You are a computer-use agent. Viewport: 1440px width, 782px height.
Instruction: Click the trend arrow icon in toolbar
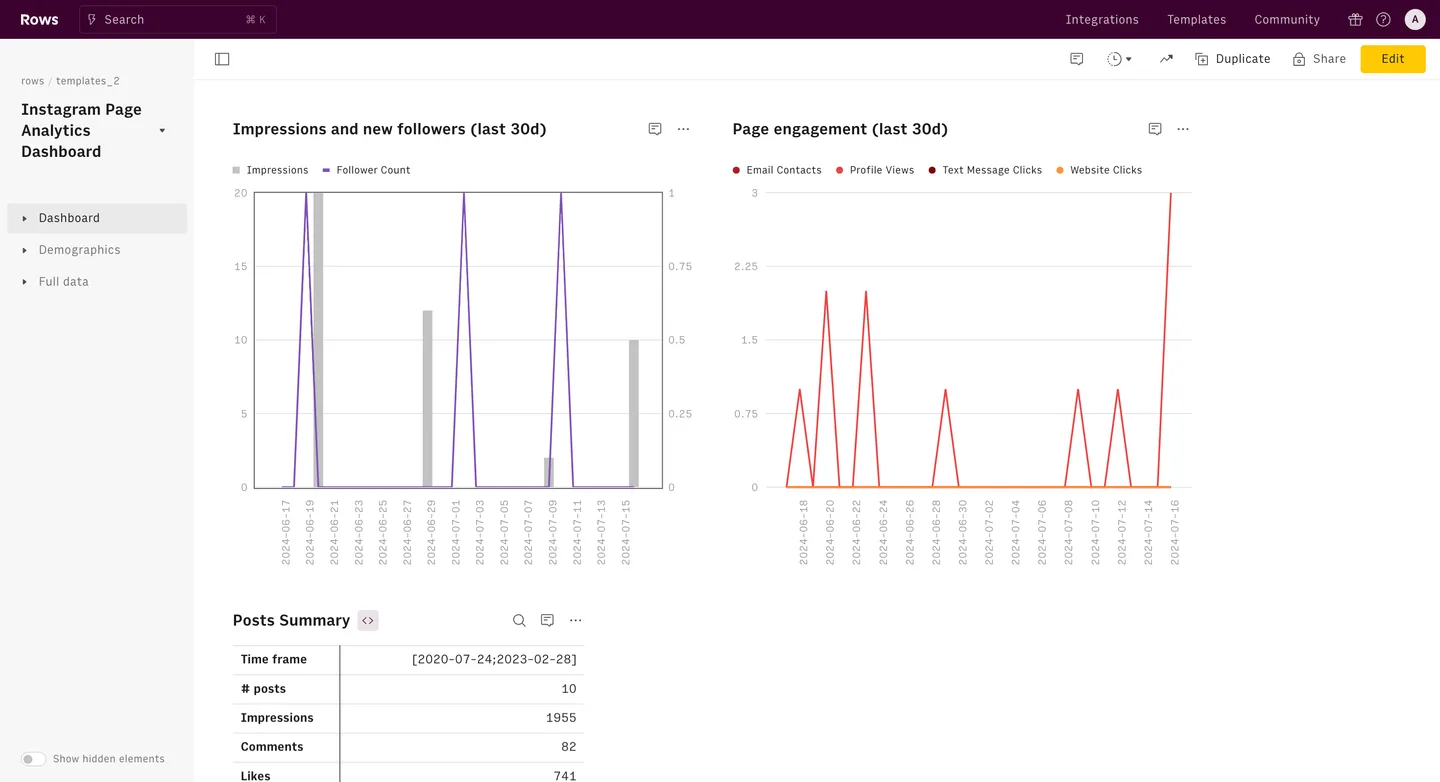point(1166,59)
